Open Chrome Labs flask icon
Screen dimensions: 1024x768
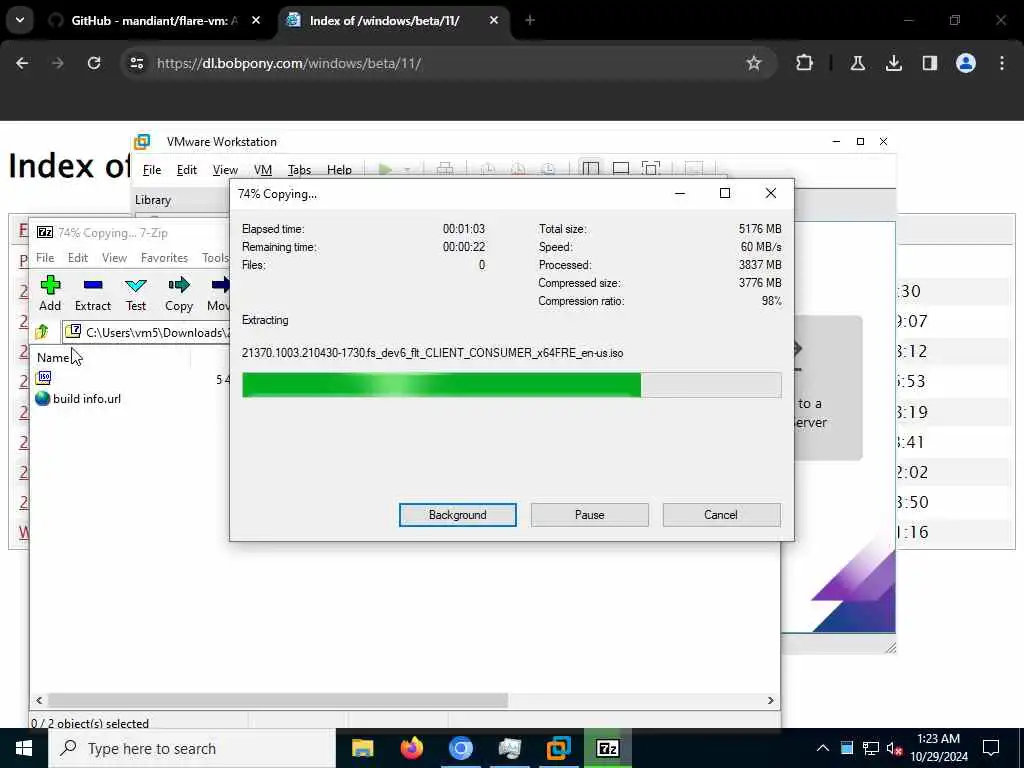coord(858,63)
